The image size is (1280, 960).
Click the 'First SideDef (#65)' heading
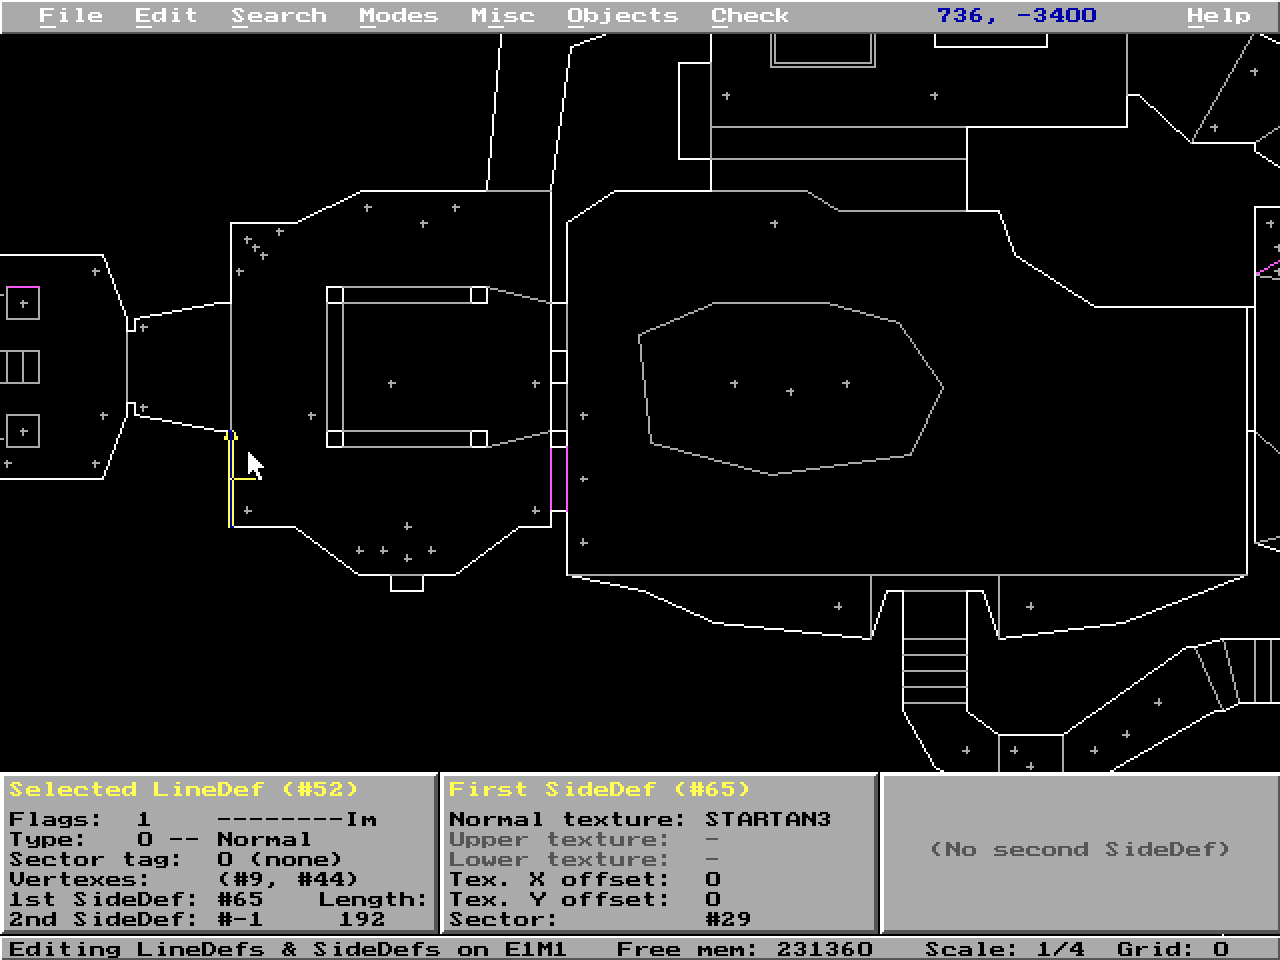click(x=600, y=789)
